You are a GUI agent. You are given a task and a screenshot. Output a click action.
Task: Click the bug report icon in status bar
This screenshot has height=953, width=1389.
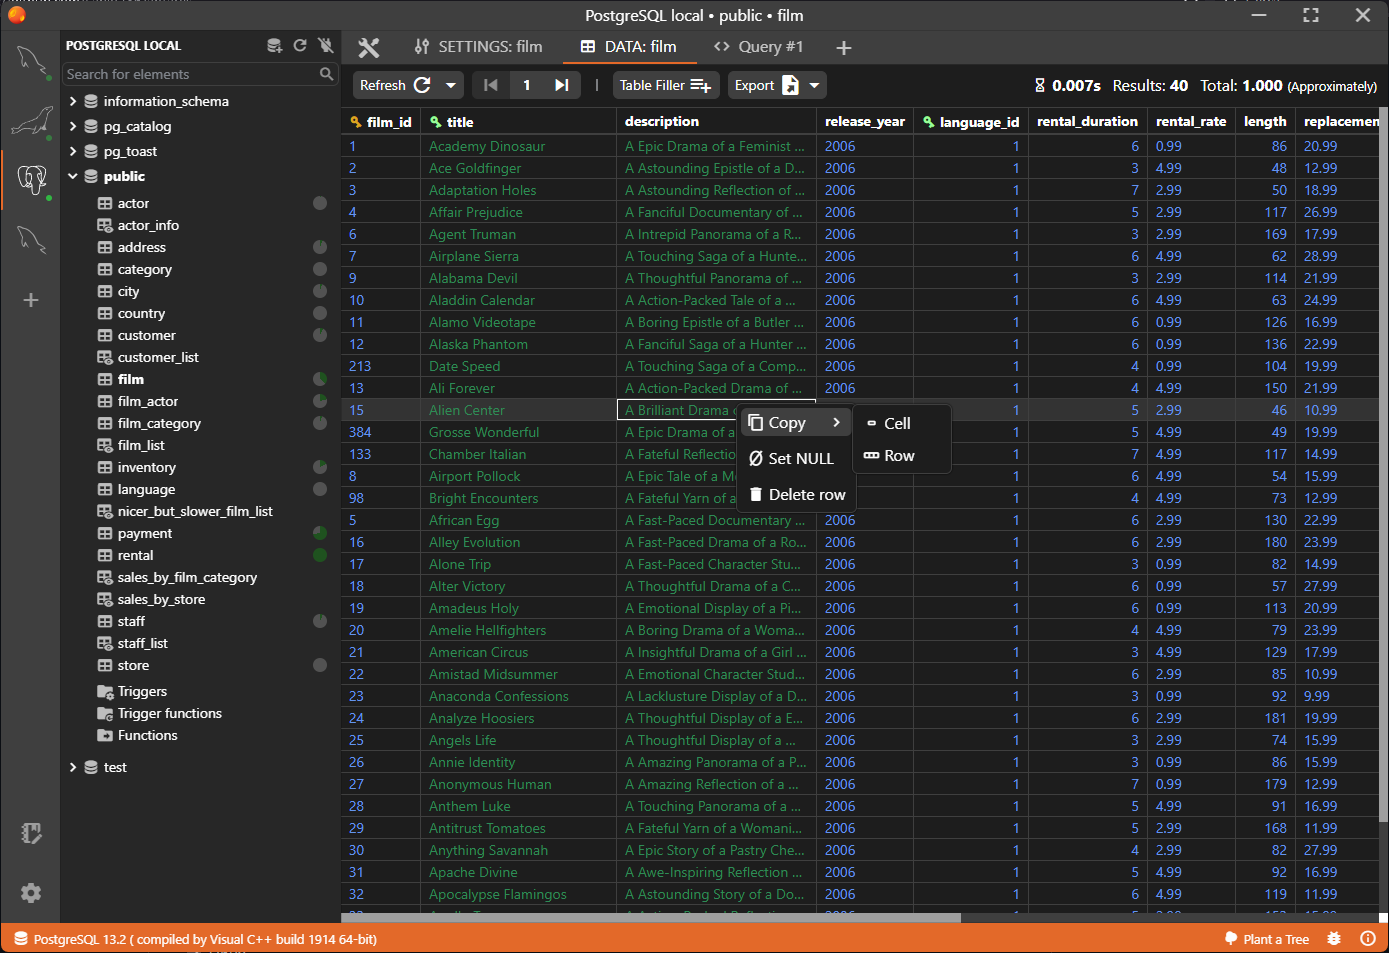click(x=1334, y=939)
